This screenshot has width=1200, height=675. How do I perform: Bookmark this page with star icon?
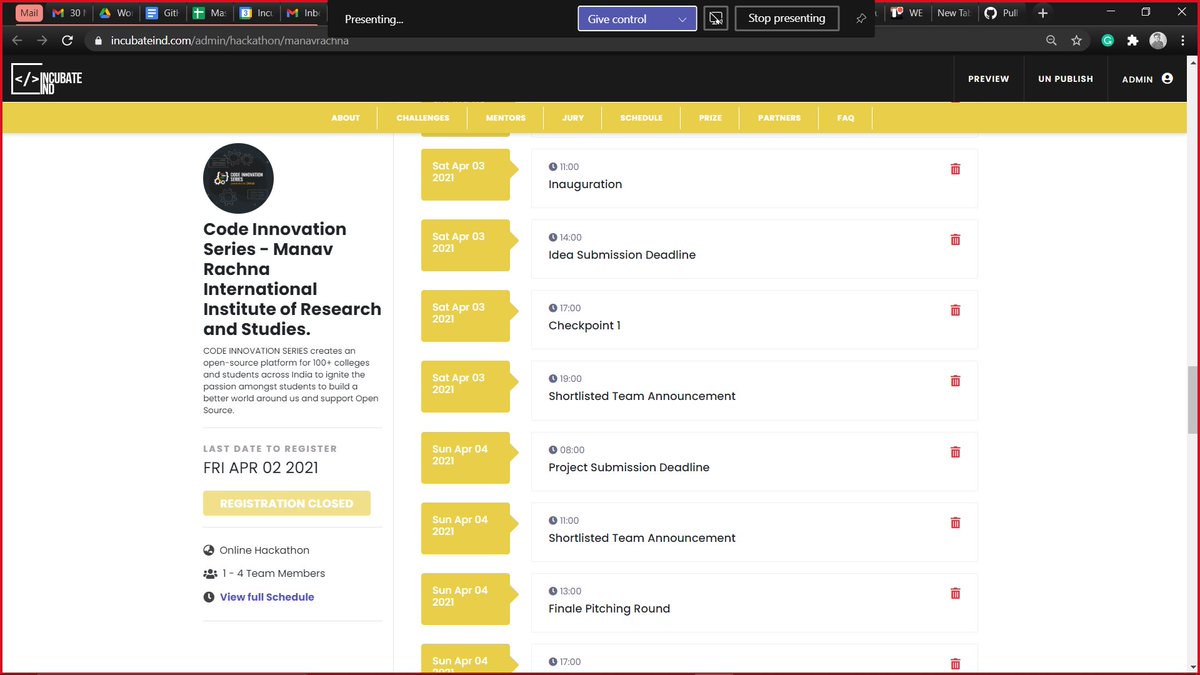pyautogui.click(x=1077, y=41)
